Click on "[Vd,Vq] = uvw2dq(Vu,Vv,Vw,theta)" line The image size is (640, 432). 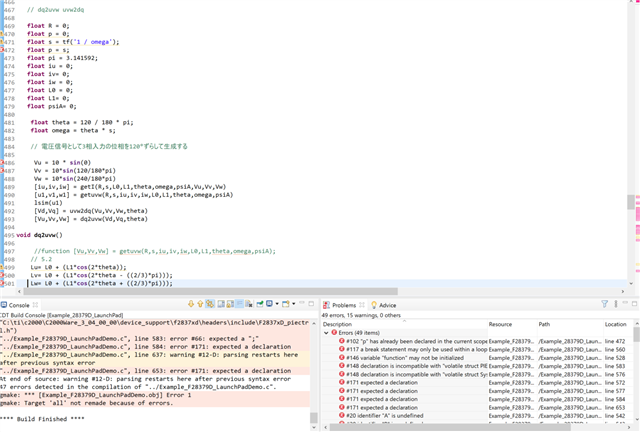(91, 211)
